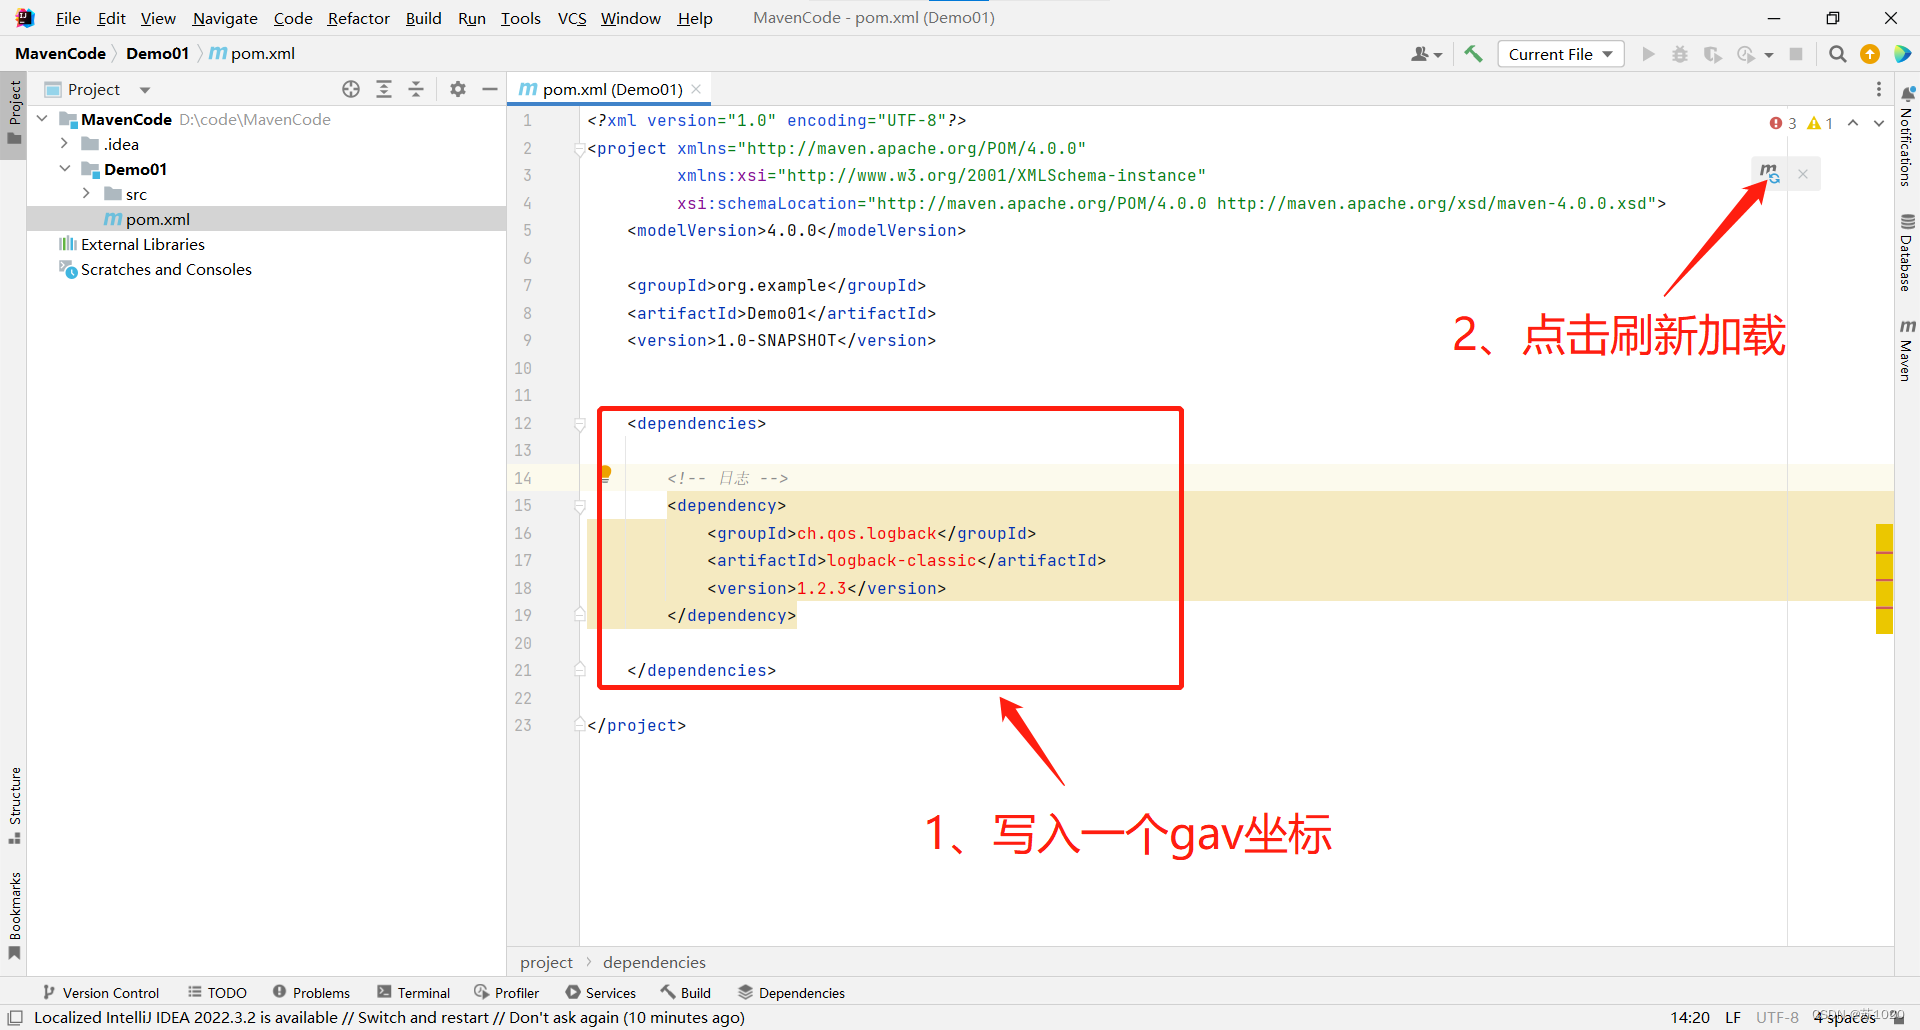1920x1030 pixels.
Task: Open the Notifications side panel
Action: pyautogui.click(x=1907, y=137)
